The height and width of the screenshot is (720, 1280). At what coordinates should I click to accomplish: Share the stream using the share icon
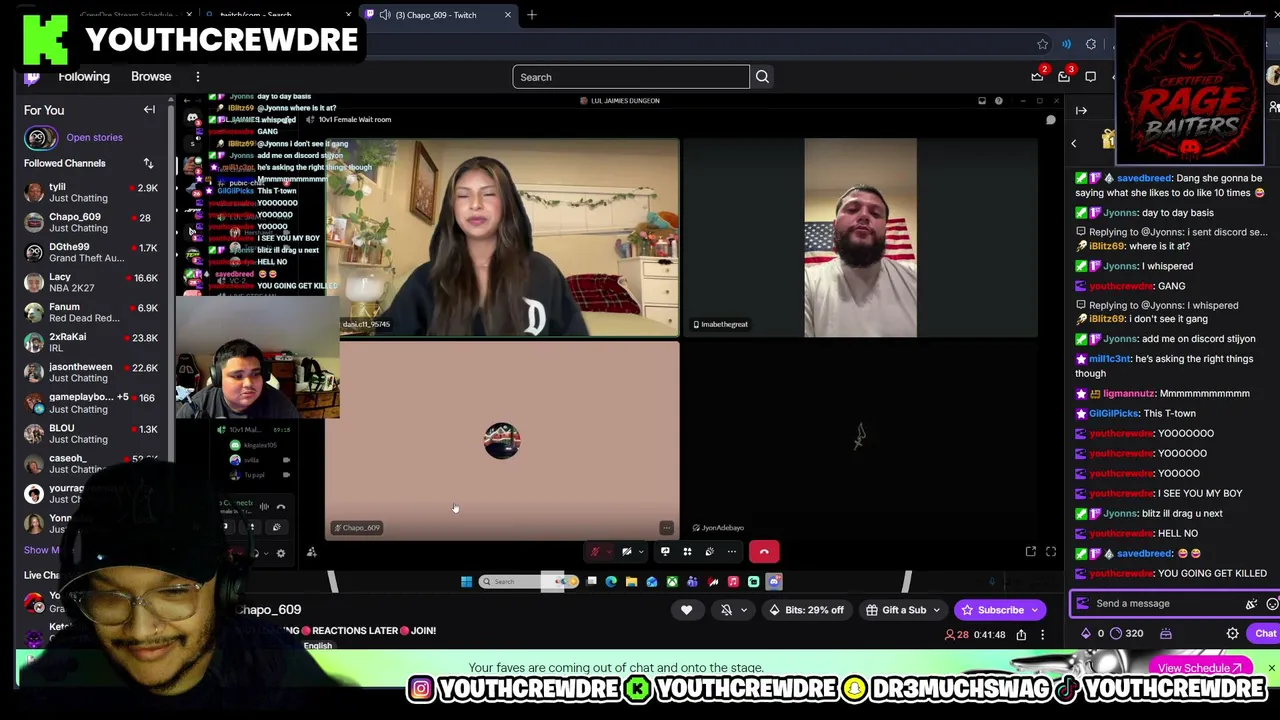pos(1021,635)
